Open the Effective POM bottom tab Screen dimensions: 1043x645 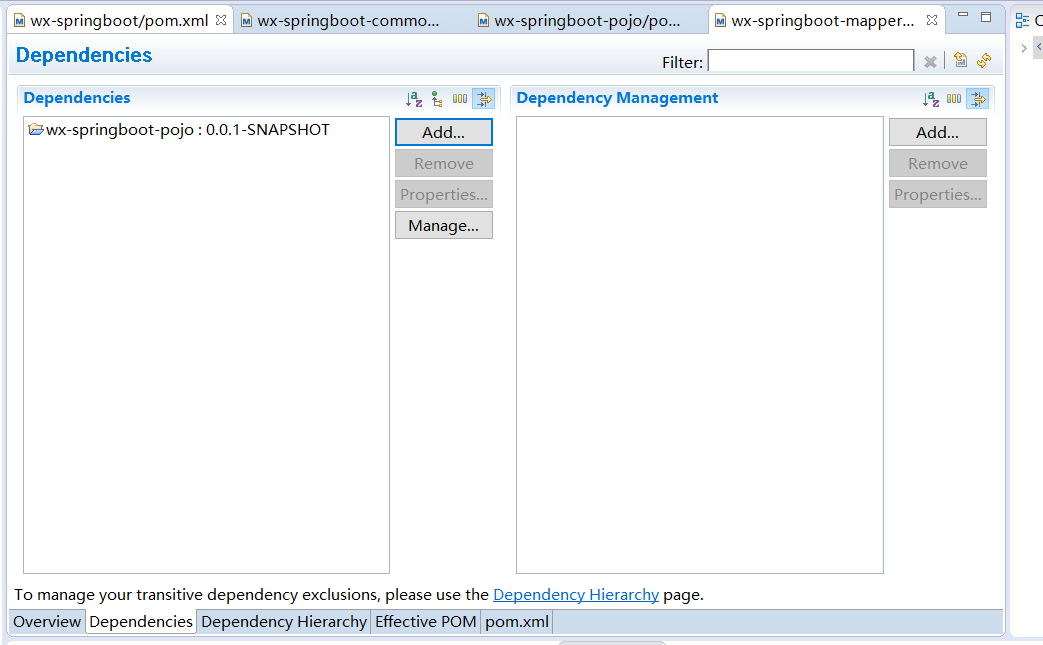[x=426, y=622]
